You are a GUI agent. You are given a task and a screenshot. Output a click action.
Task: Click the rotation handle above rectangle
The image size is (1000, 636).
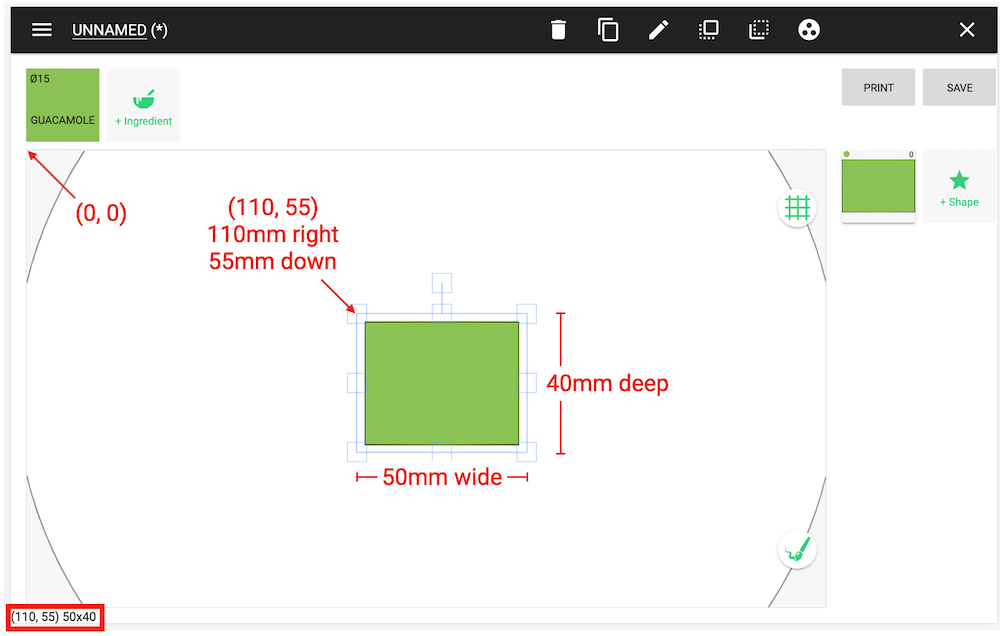[442, 283]
